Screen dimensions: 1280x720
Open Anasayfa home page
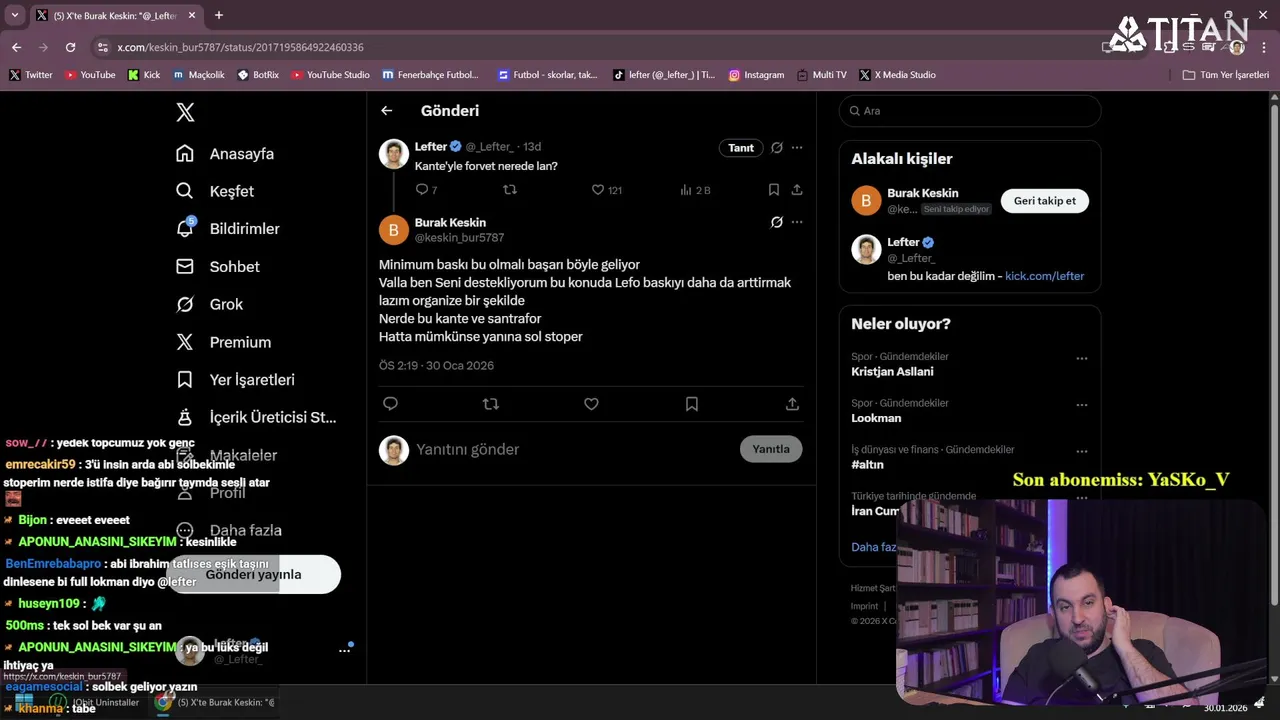[225, 154]
